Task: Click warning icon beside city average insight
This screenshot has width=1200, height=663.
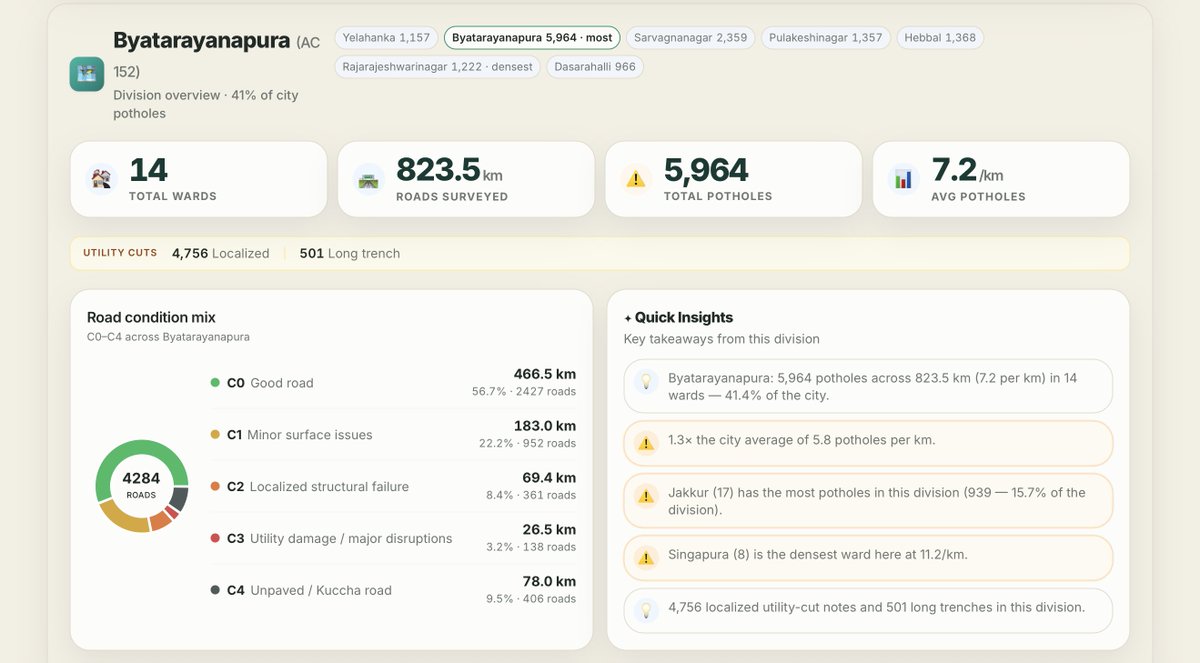Action: click(646, 442)
